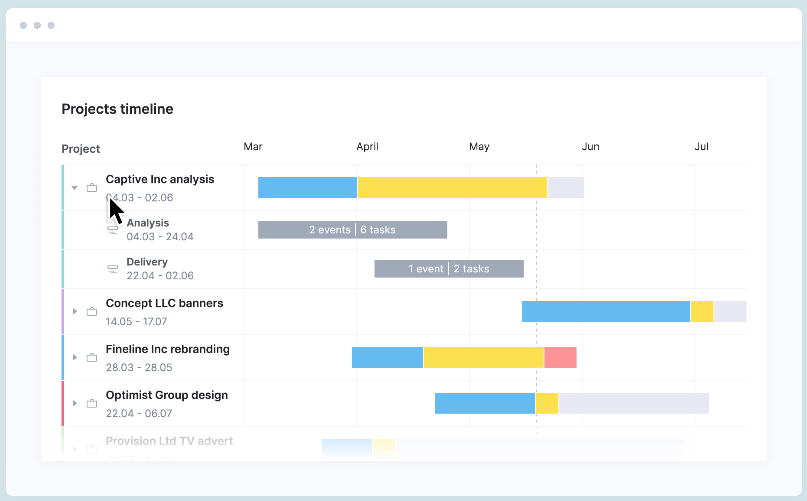The height and width of the screenshot is (501, 807).
Task: Open the Captive Inc analysis project name
Action: pos(160,179)
